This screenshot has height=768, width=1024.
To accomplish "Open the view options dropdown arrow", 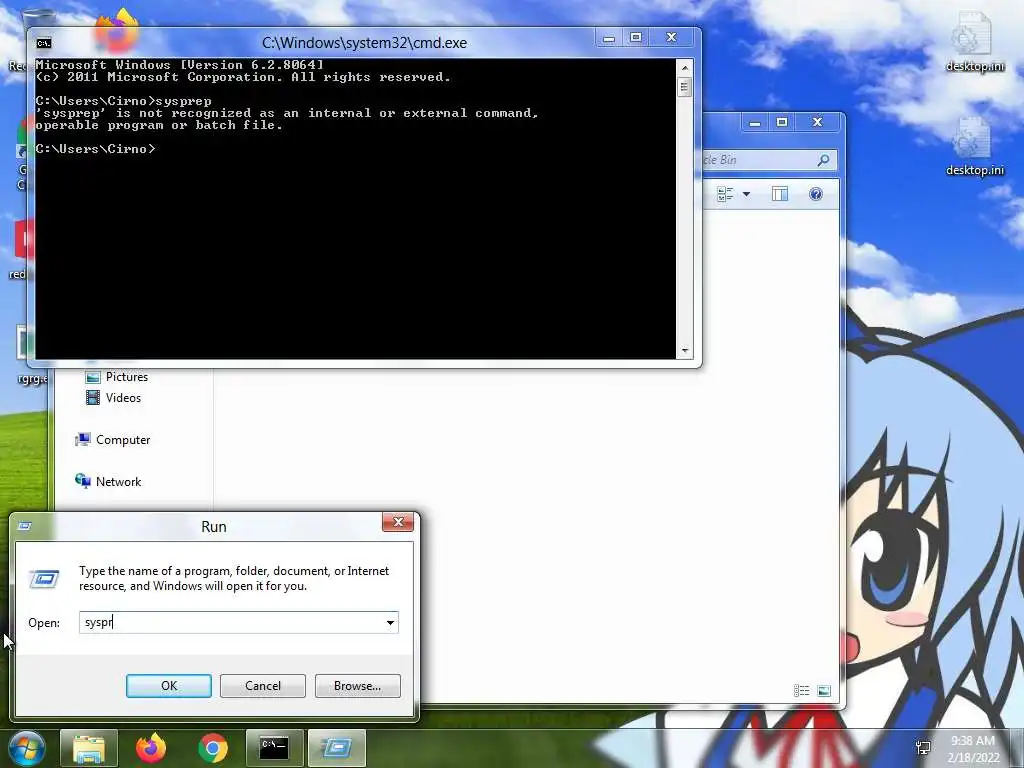I will click(x=746, y=194).
